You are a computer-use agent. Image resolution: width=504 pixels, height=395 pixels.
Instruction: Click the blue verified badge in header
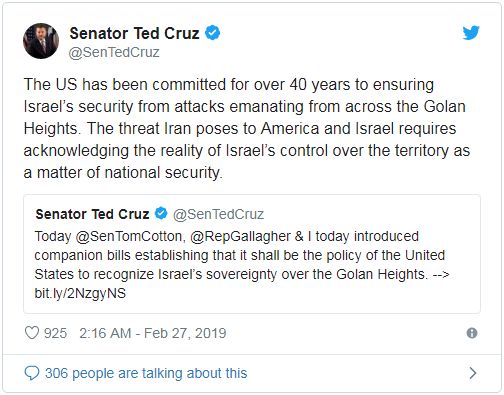pyautogui.click(x=212, y=33)
